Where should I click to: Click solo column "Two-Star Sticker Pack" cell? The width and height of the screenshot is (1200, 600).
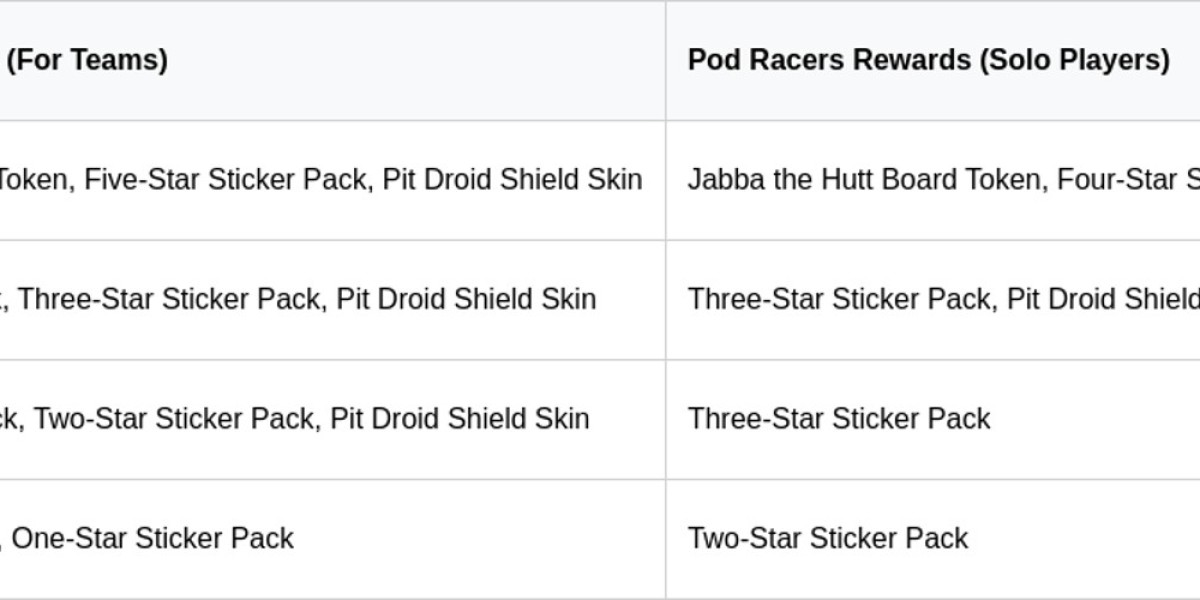point(827,538)
